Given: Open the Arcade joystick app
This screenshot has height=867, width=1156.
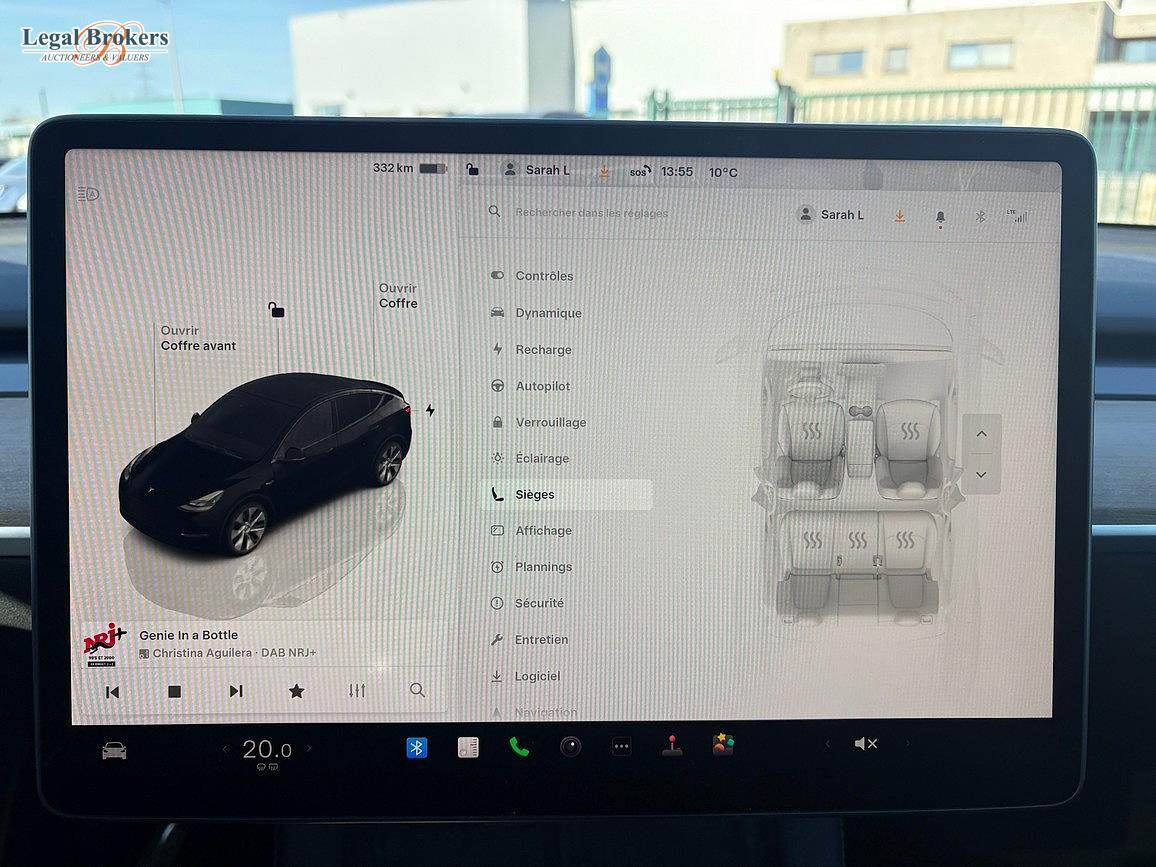Looking at the screenshot, I should coord(672,746).
